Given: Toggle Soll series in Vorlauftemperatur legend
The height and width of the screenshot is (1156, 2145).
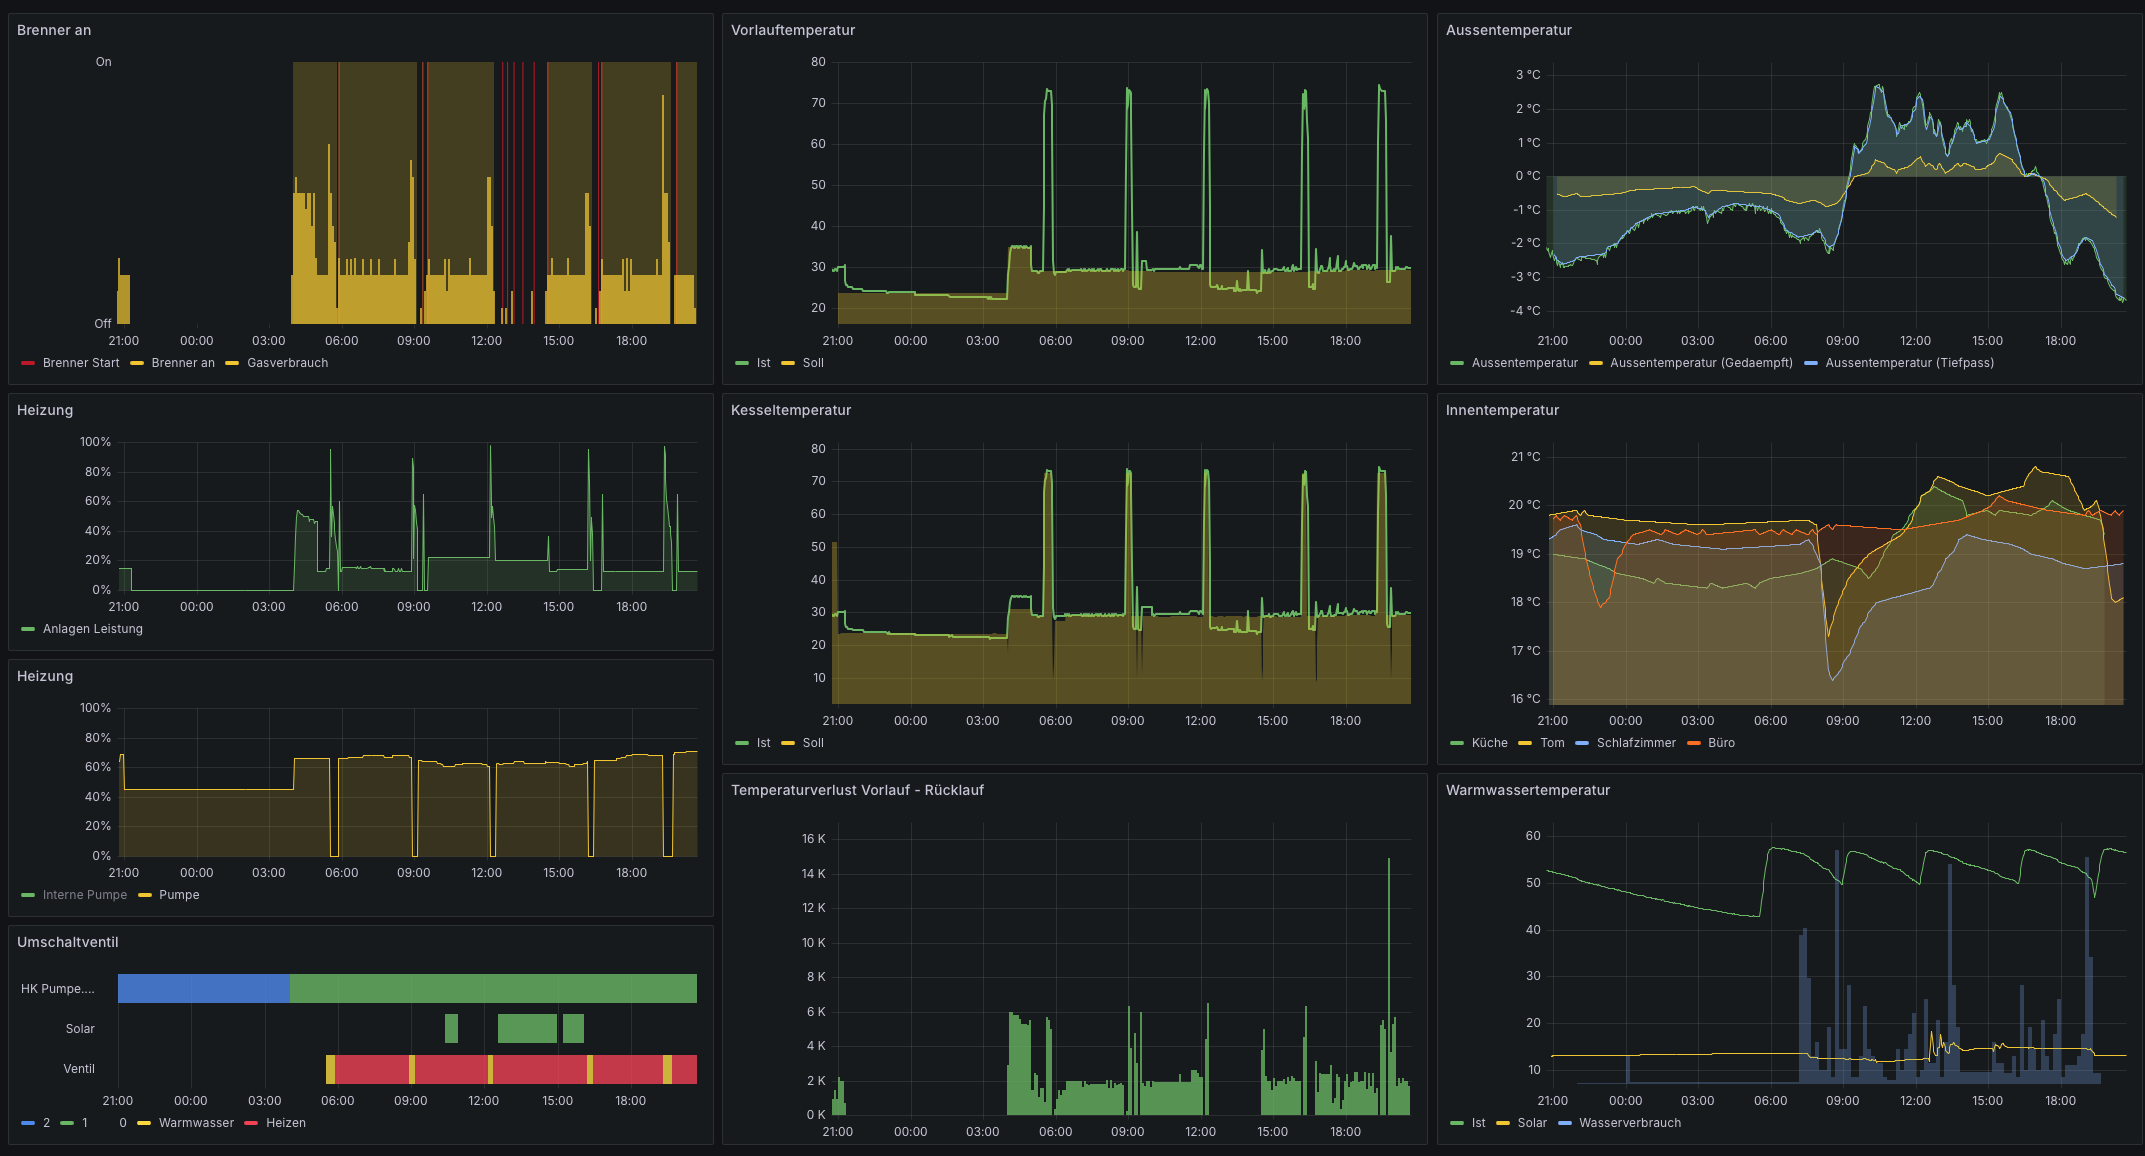Looking at the screenshot, I should (813, 363).
